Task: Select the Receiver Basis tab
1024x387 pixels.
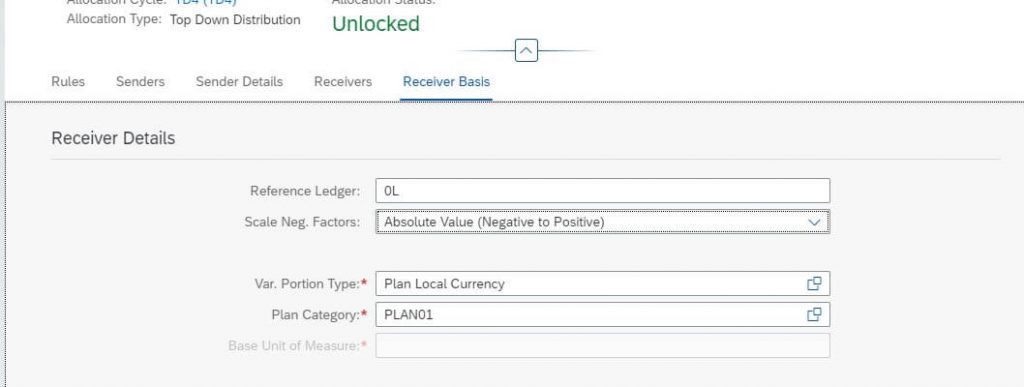Action: tap(446, 82)
